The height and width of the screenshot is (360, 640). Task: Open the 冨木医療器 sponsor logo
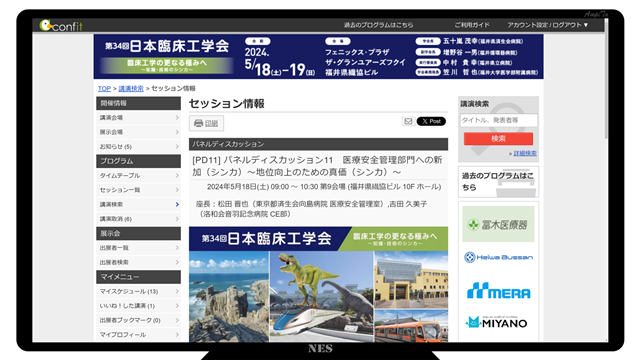click(498, 224)
